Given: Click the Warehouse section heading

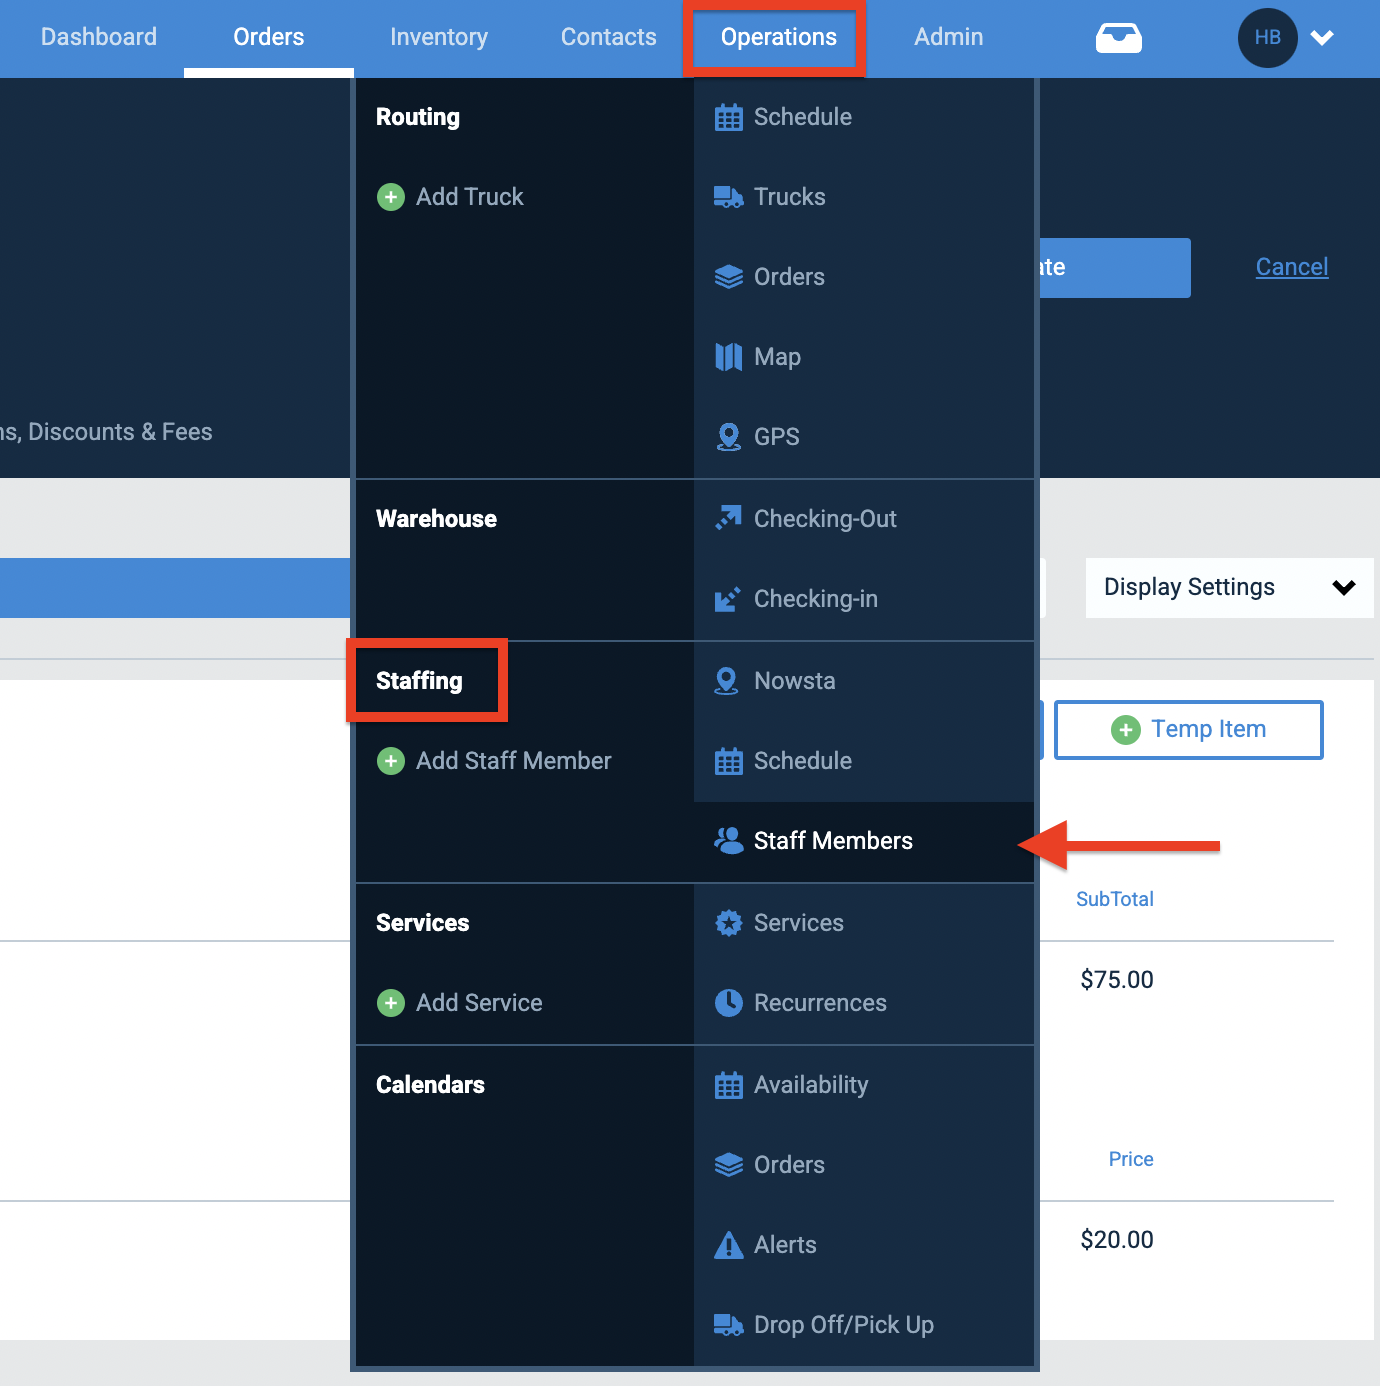Looking at the screenshot, I should [436, 519].
